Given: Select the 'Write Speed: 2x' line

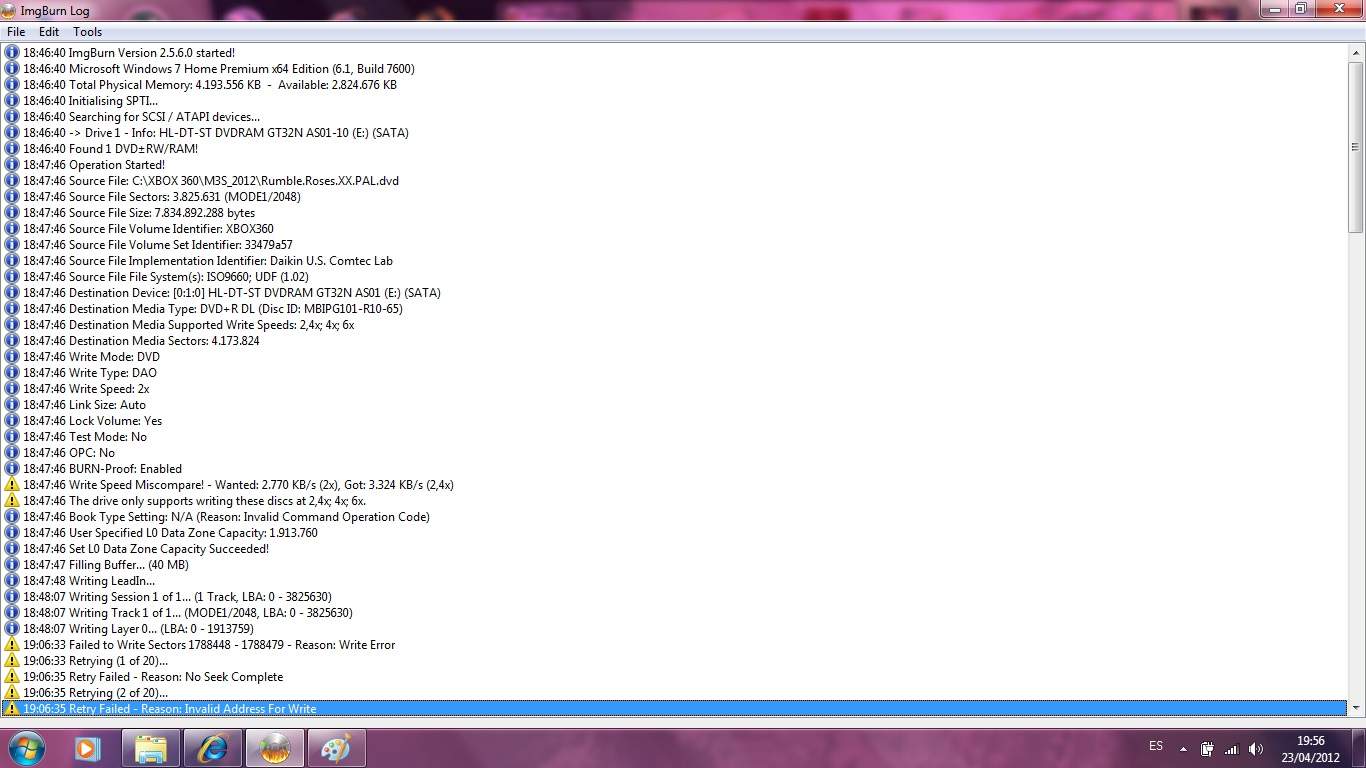Looking at the screenshot, I should [x=675, y=389].
